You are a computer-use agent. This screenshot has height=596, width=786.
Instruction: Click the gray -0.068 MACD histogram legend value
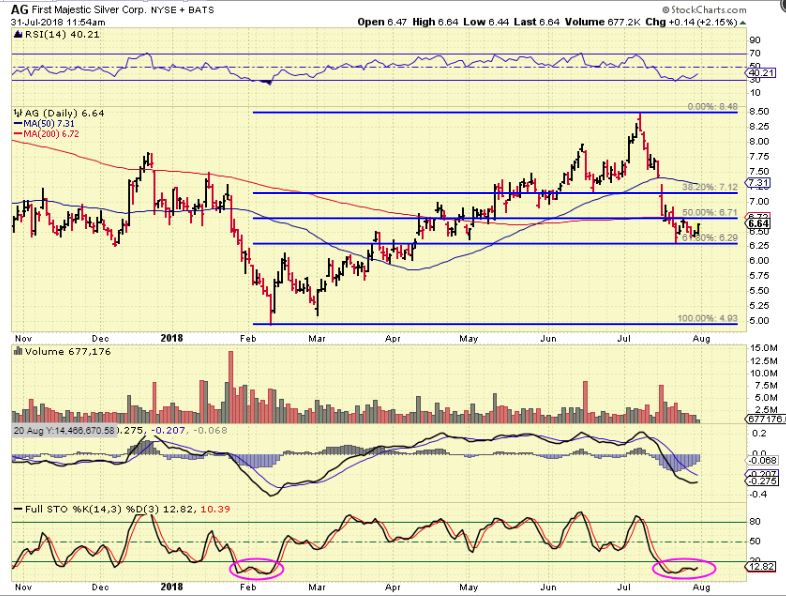click(x=210, y=431)
